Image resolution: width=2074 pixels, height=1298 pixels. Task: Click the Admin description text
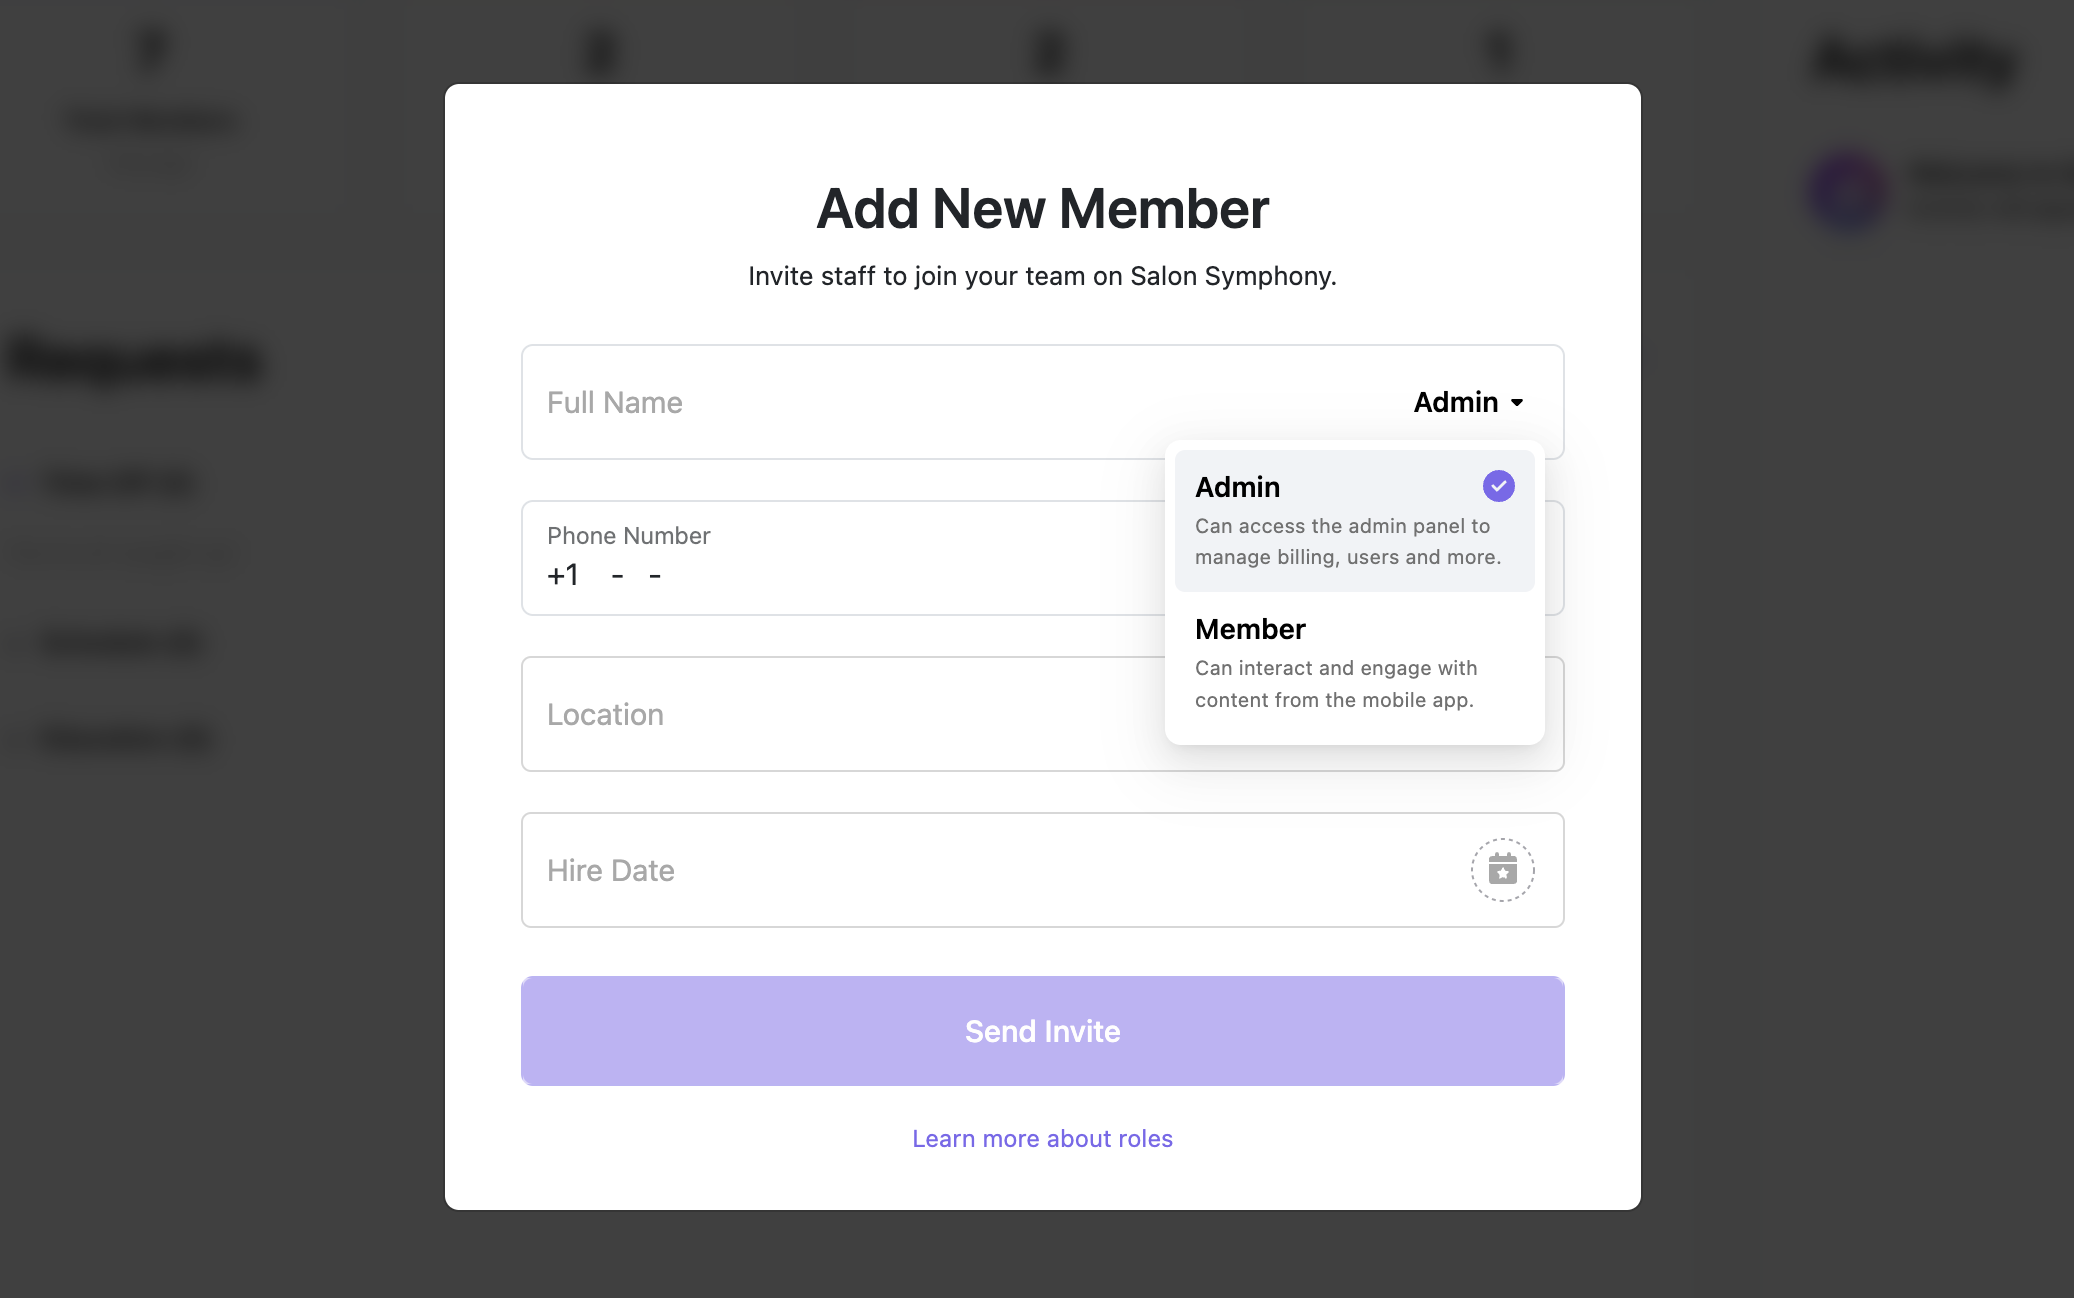pos(1348,541)
